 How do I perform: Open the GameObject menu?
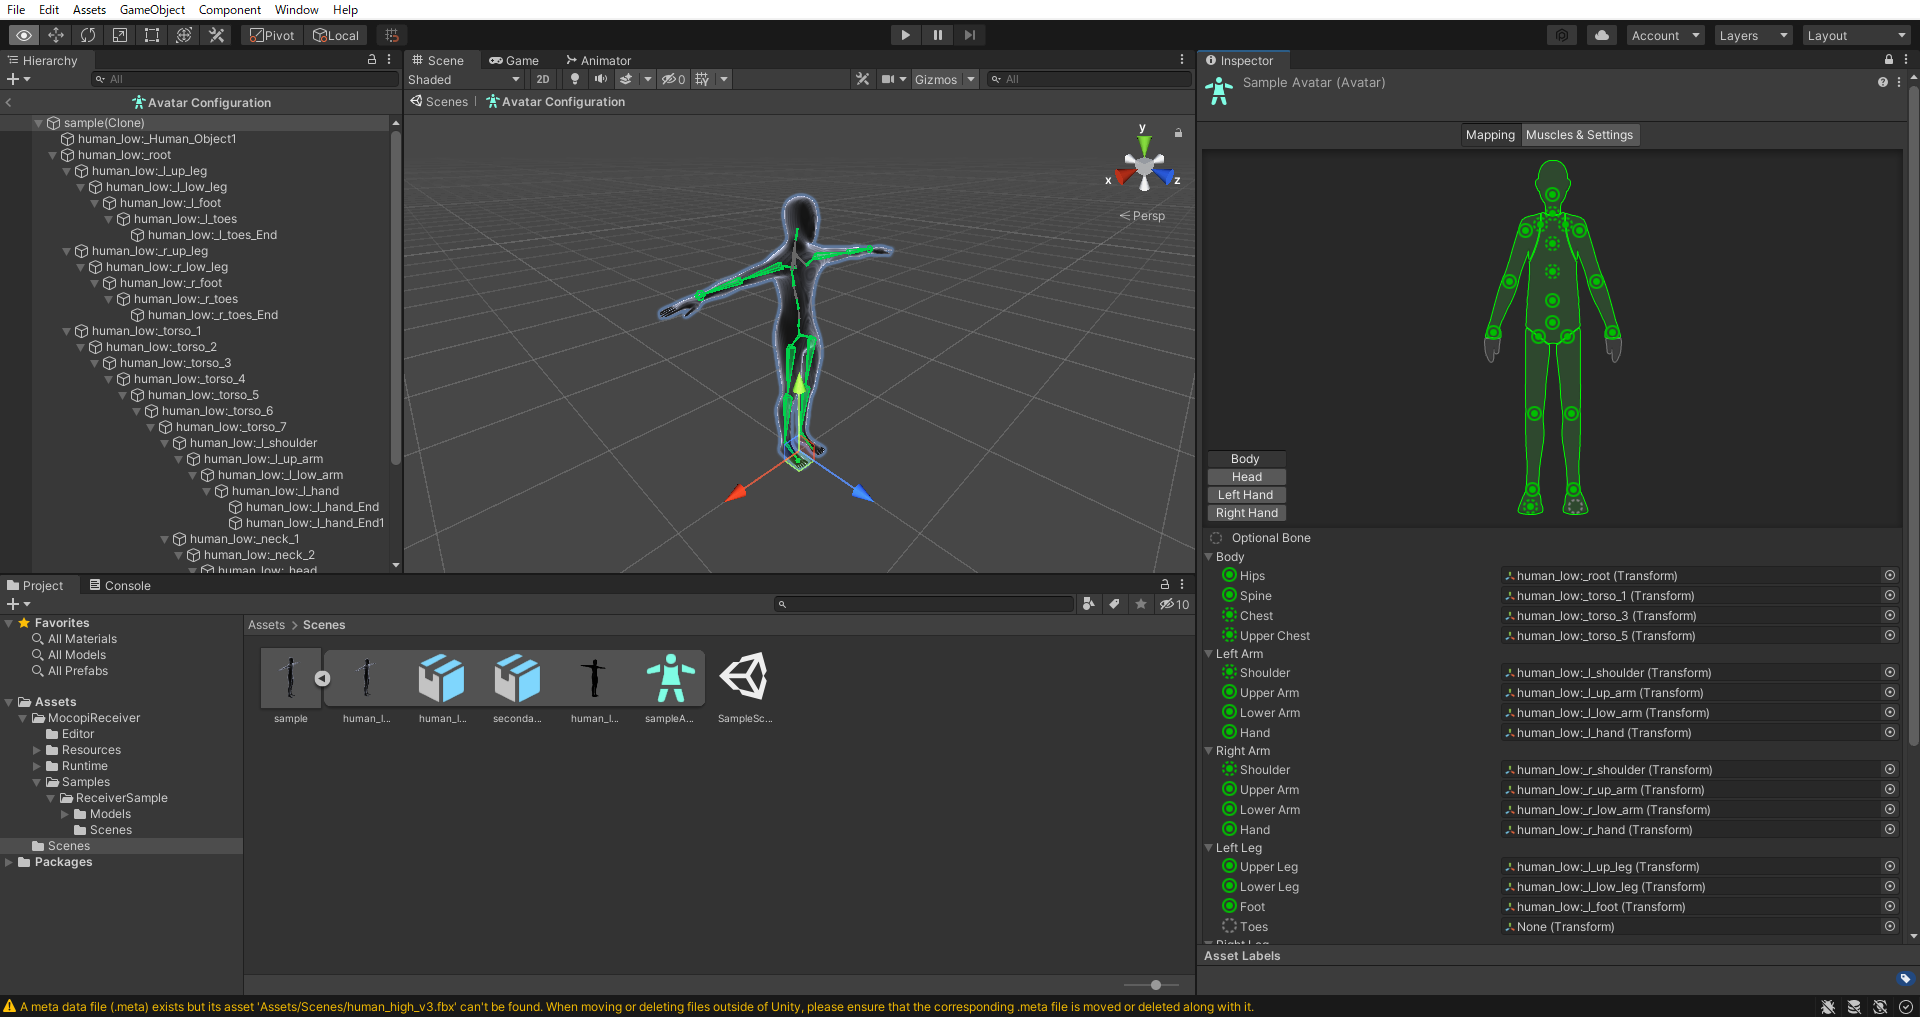152,10
